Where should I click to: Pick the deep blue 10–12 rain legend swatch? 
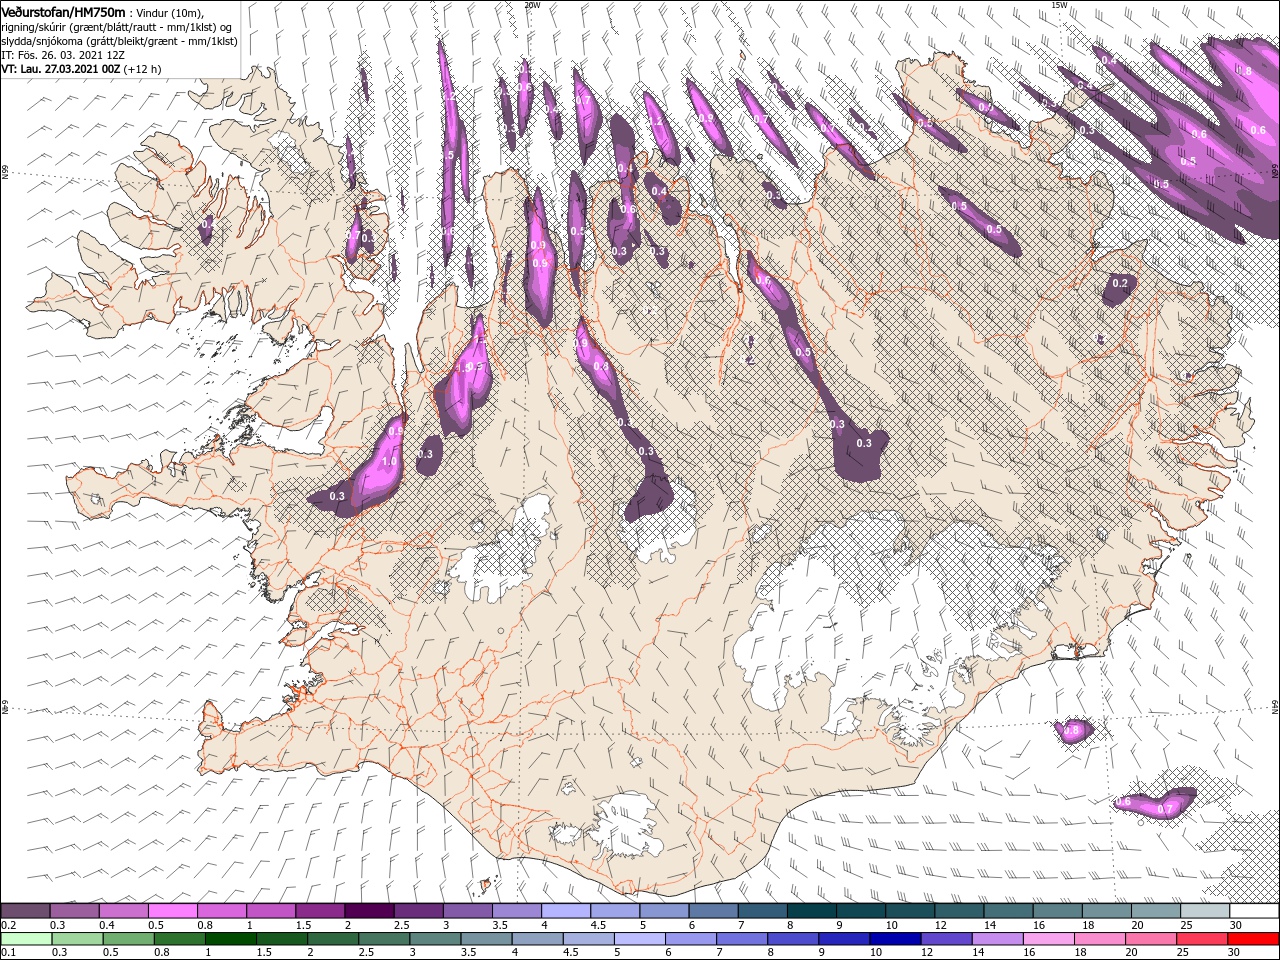894,939
